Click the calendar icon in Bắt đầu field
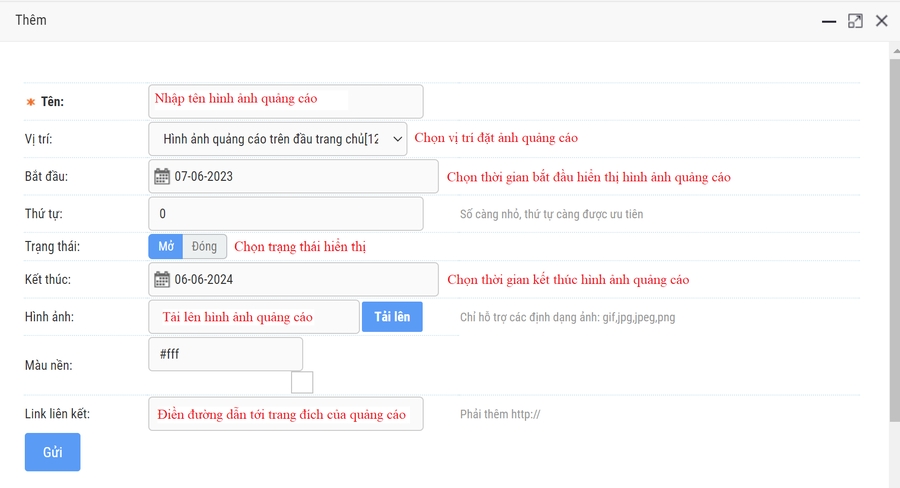 coord(162,177)
